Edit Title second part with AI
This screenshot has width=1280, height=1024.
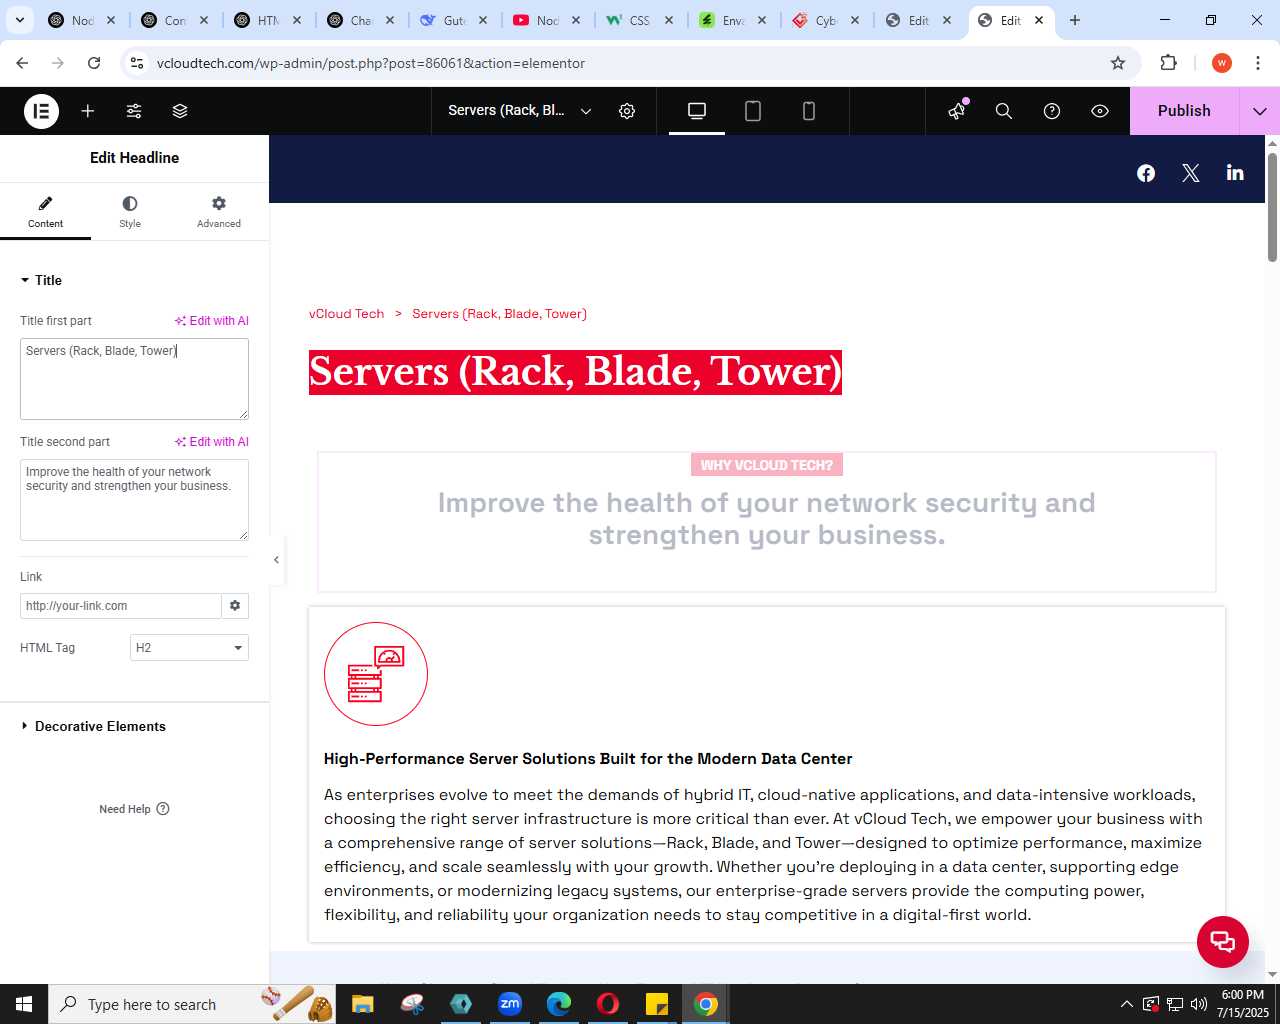[211, 442]
